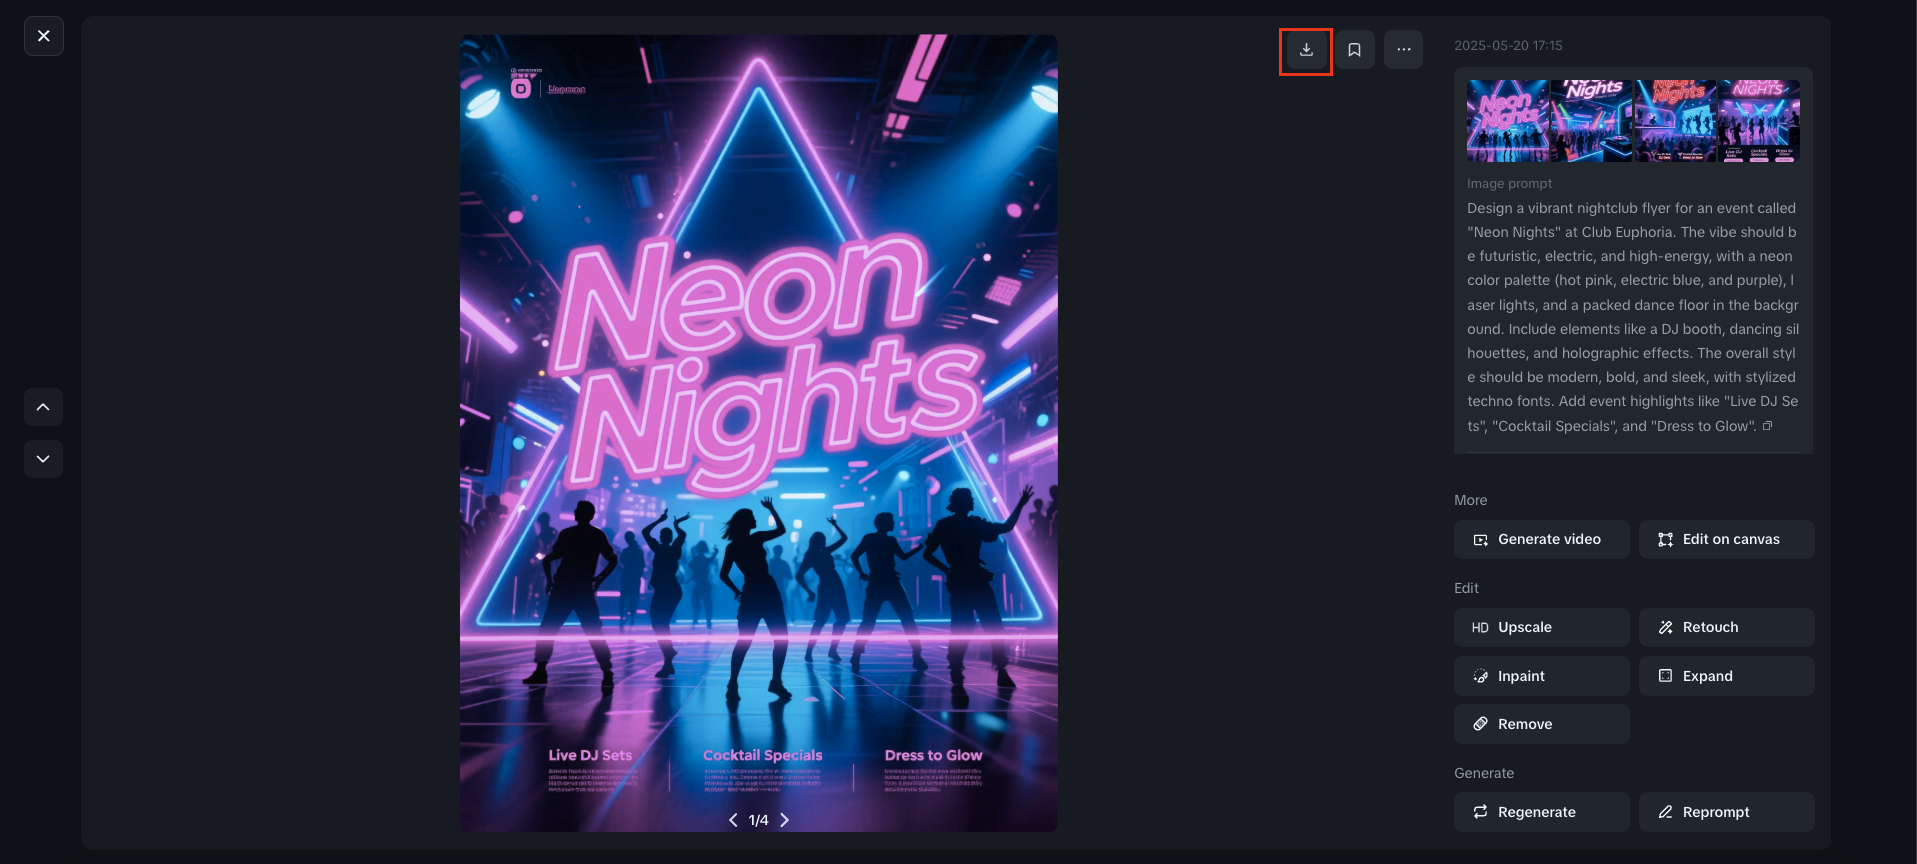The height and width of the screenshot is (864, 1917).
Task: Copy the full image prompt
Action: click(x=1768, y=425)
